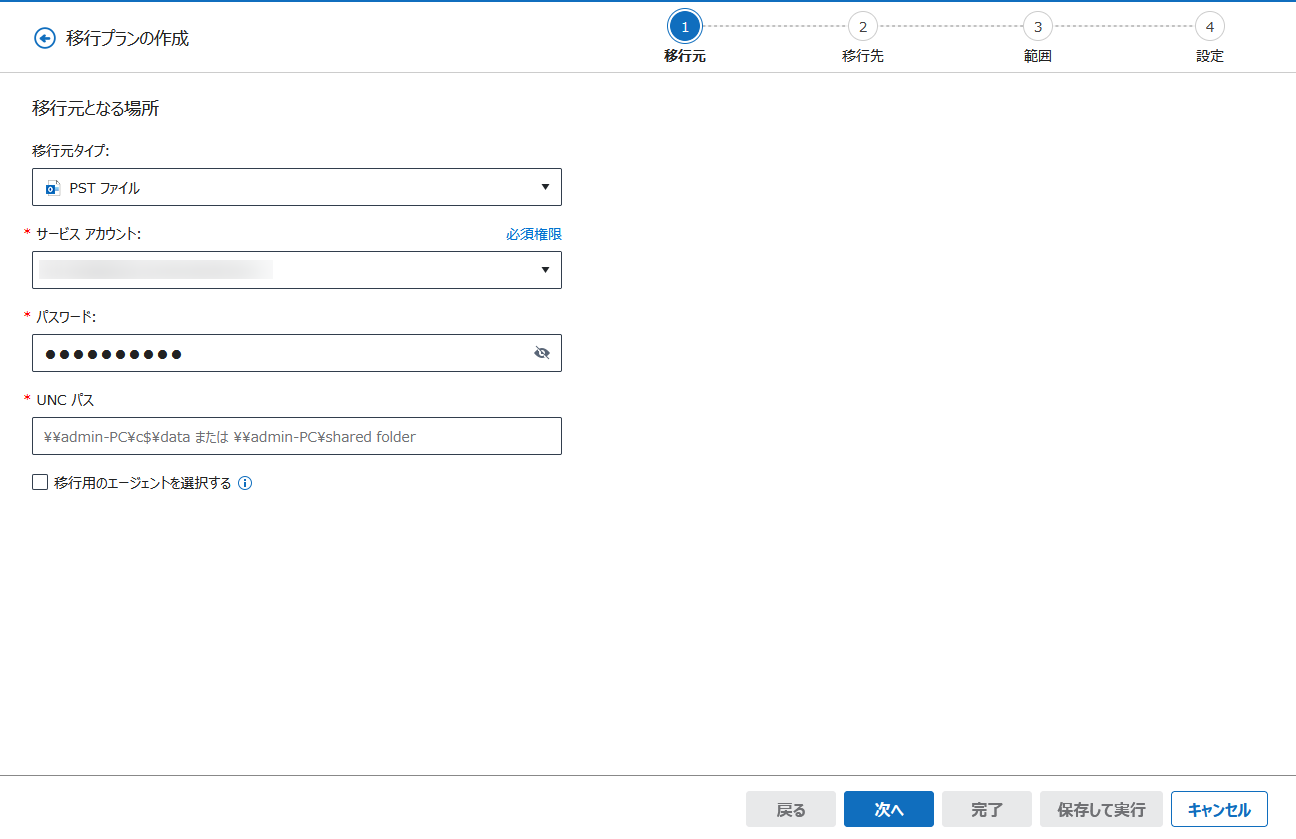The height and width of the screenshot is (839, 1296).
Task: Click the 移行元となる場所 heading
Action: coord(96,109)
